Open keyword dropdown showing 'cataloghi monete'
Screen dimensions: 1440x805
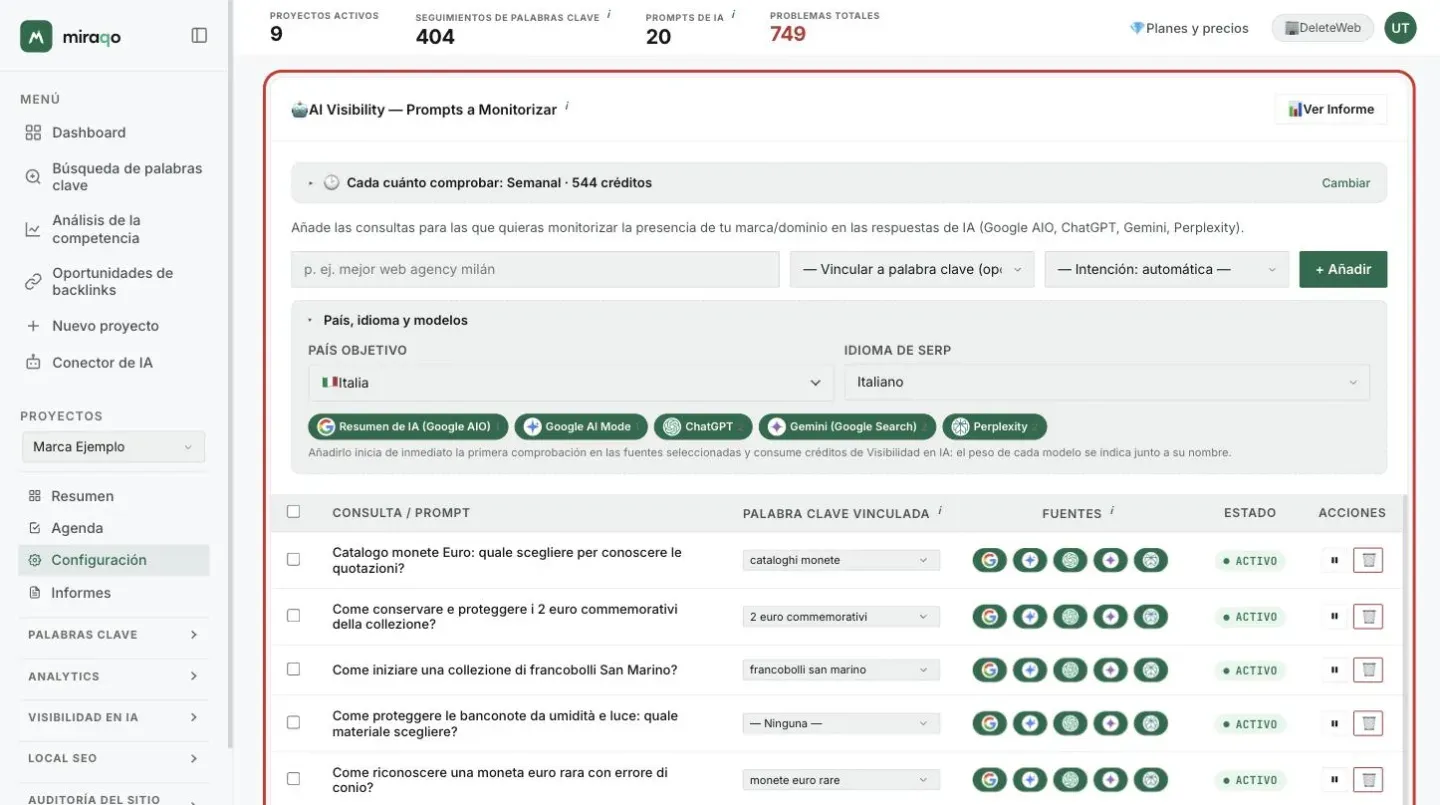click(841, 560)
